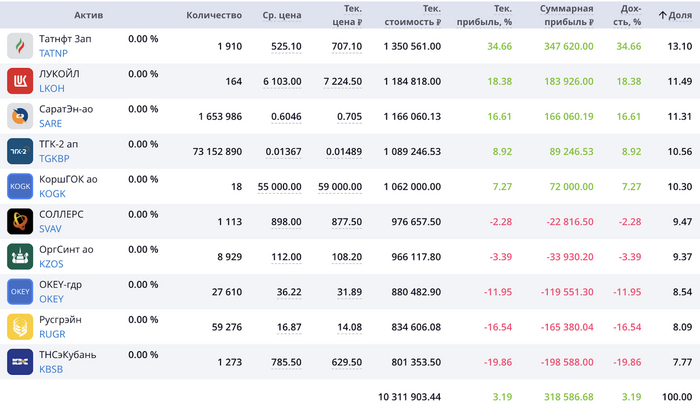Viewport: 700px width, 410px height.
Task: Click the KOGK logo icon
Action: [21, 186]
